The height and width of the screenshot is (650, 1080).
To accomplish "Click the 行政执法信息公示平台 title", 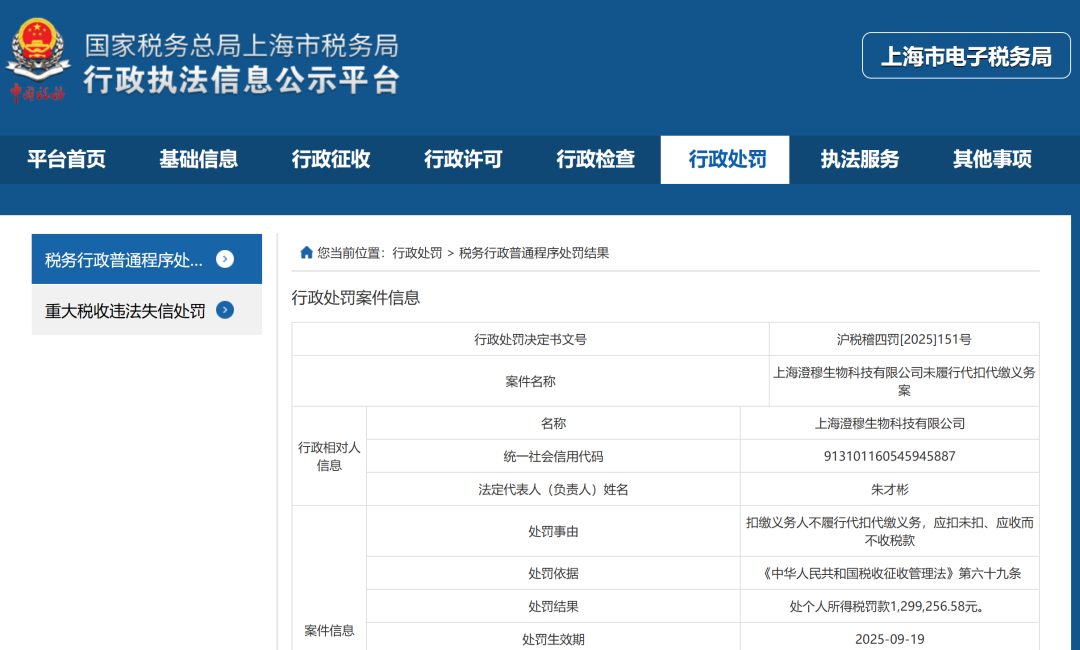I will [242, 80].
